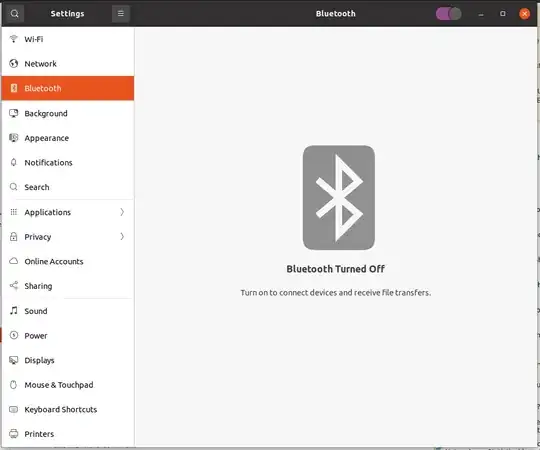The height and width of the screenshot is (450, 540).
Task: Select Keyboard Shortcuts label in the sidebar
Action: pos(61,409)
